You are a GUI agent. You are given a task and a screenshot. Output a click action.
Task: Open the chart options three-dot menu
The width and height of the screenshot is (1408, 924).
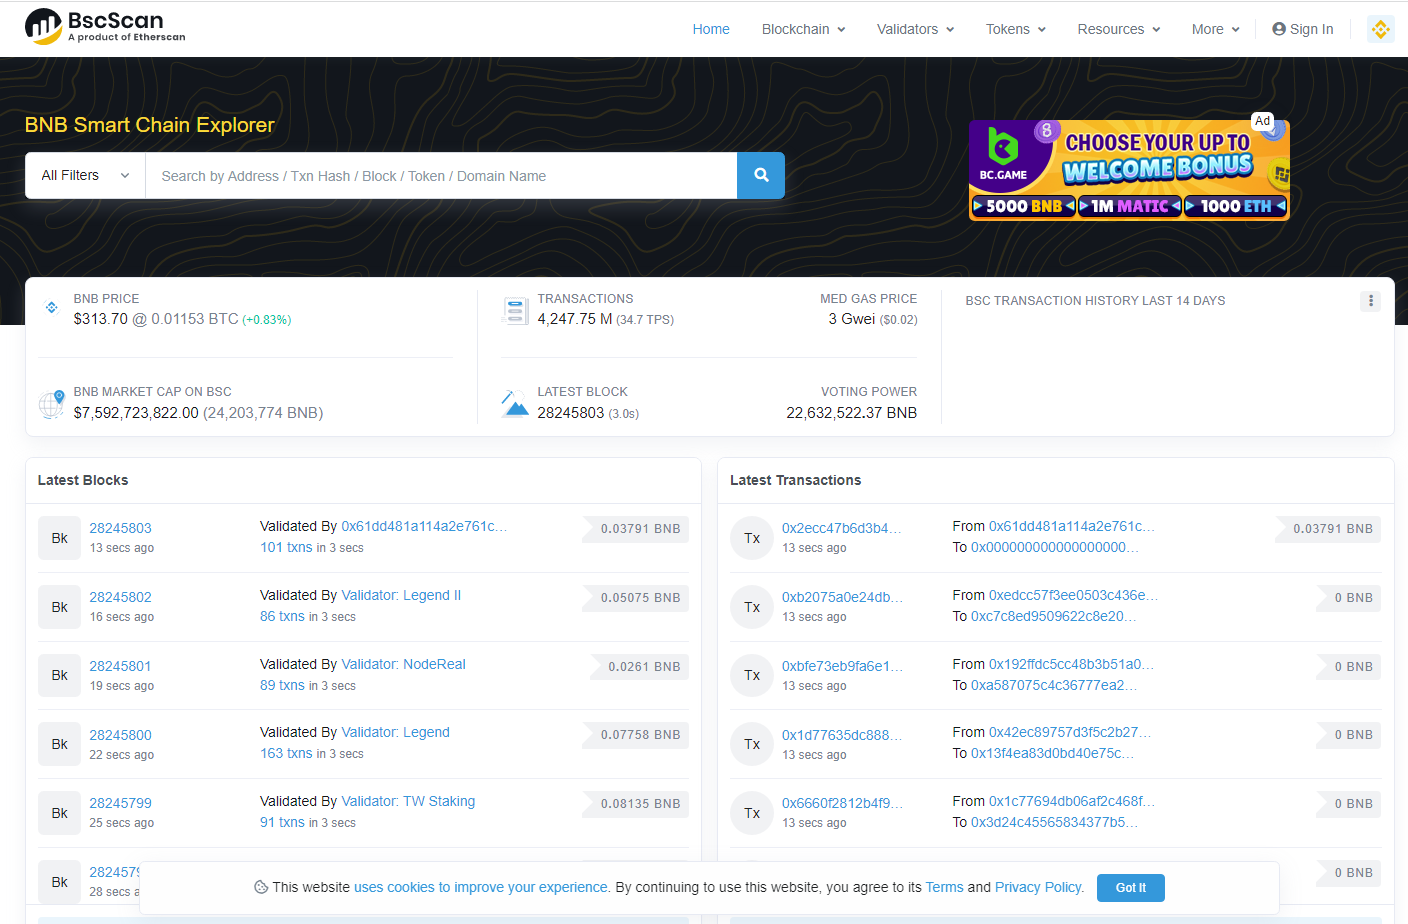click(1370, 300)
